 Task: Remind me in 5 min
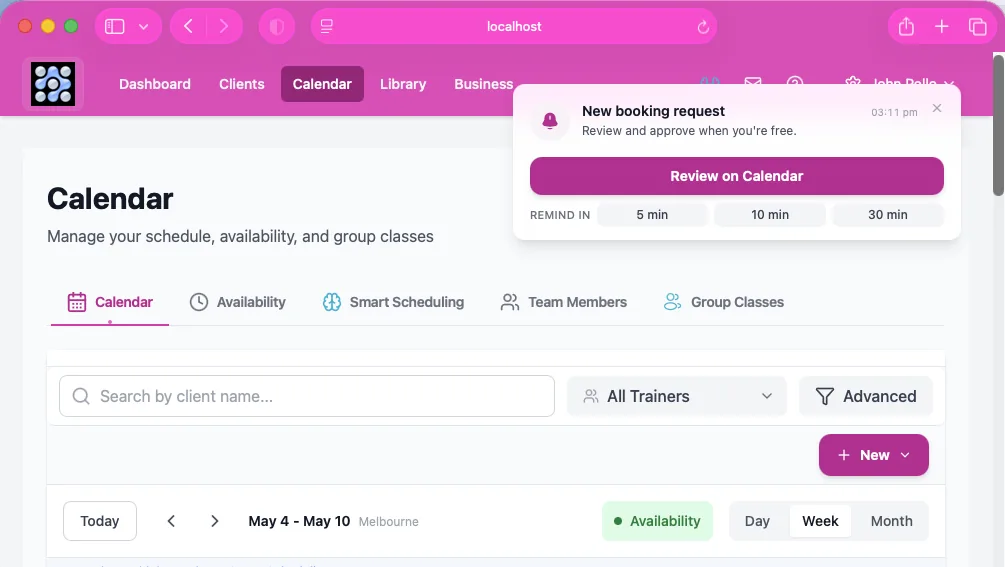pos(652,215)
